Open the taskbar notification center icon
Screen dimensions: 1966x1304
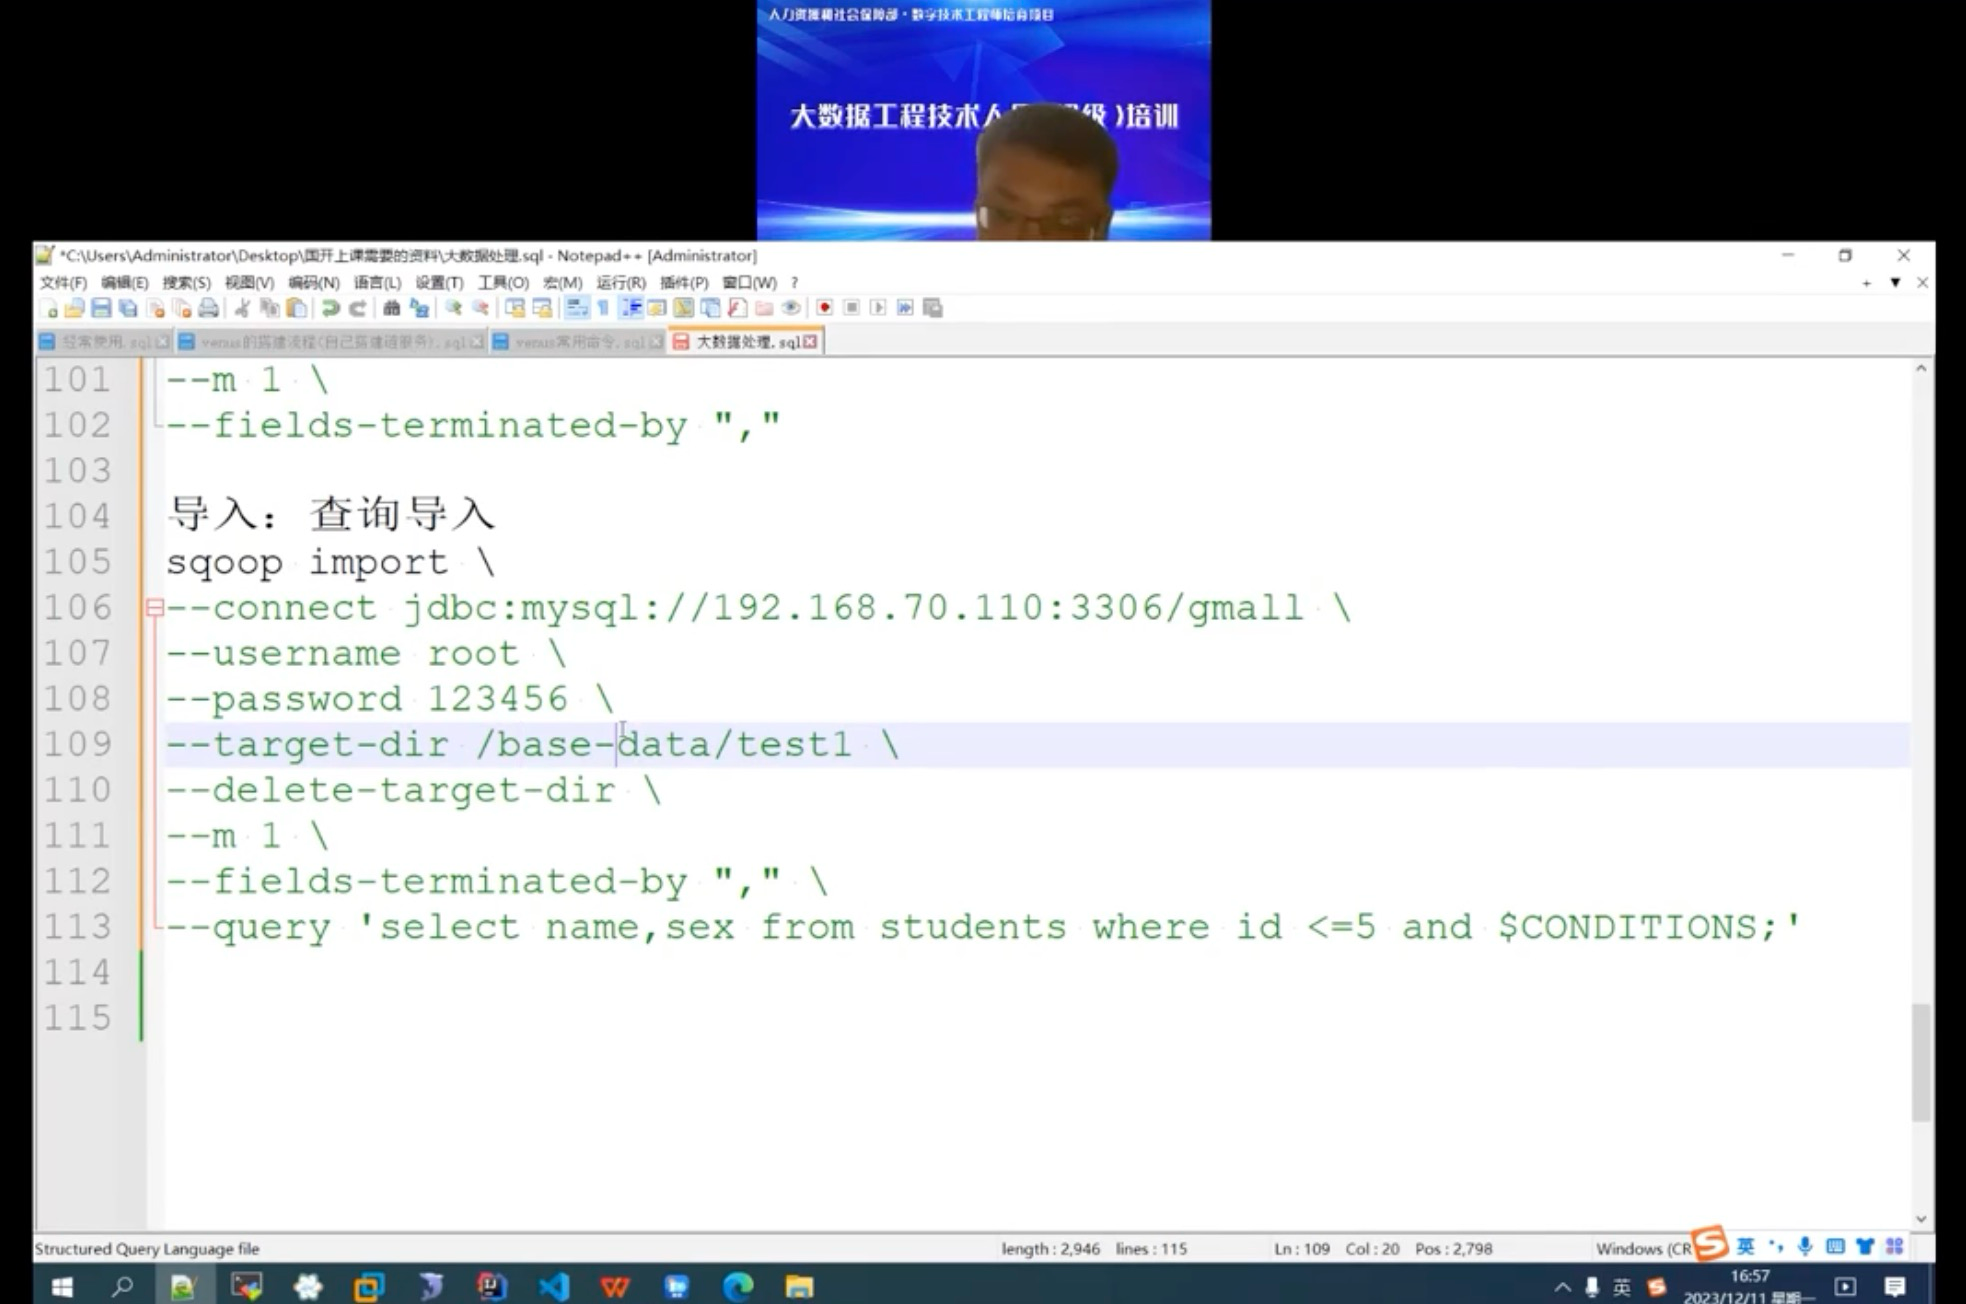tap(1895, 1287)
